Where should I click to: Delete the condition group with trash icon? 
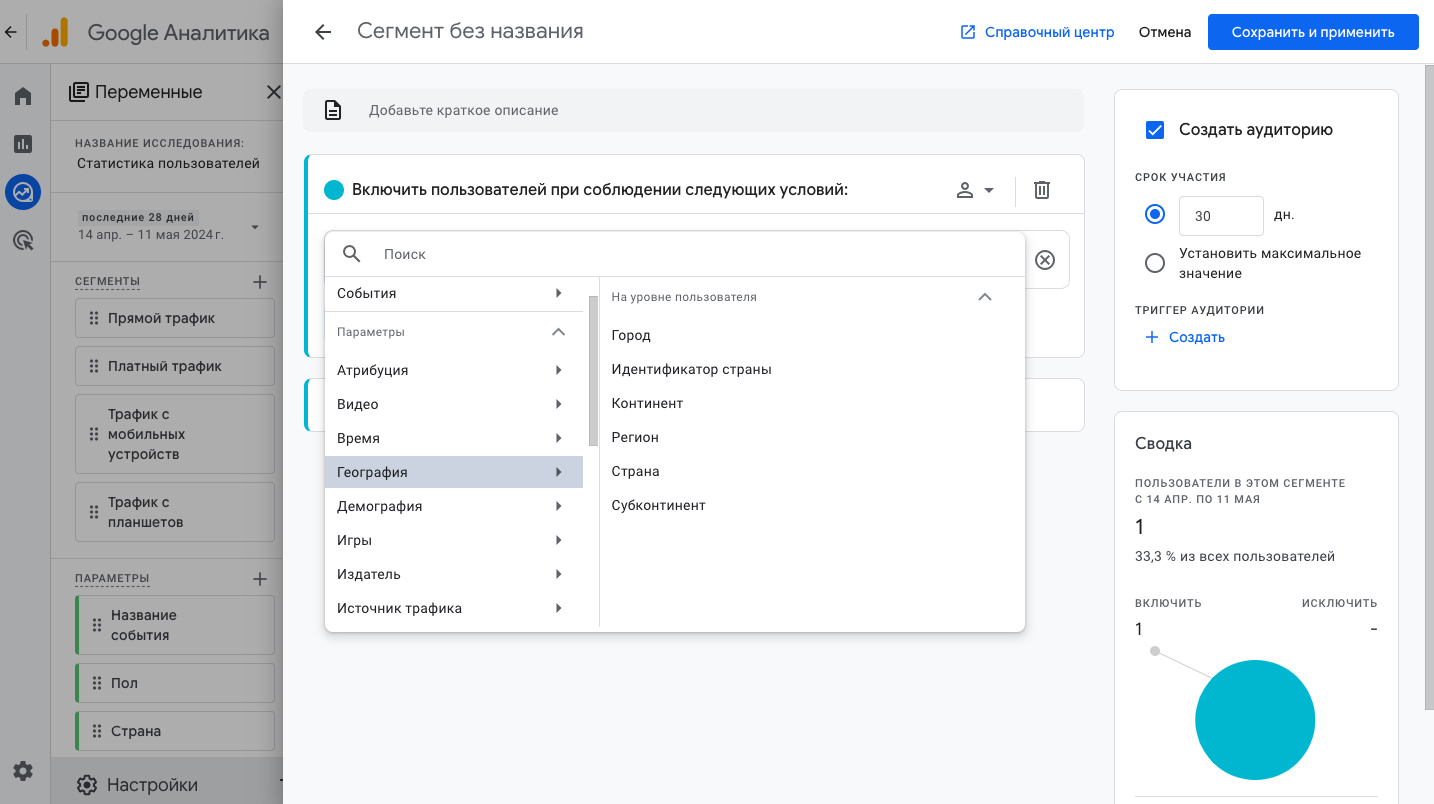1042,190
